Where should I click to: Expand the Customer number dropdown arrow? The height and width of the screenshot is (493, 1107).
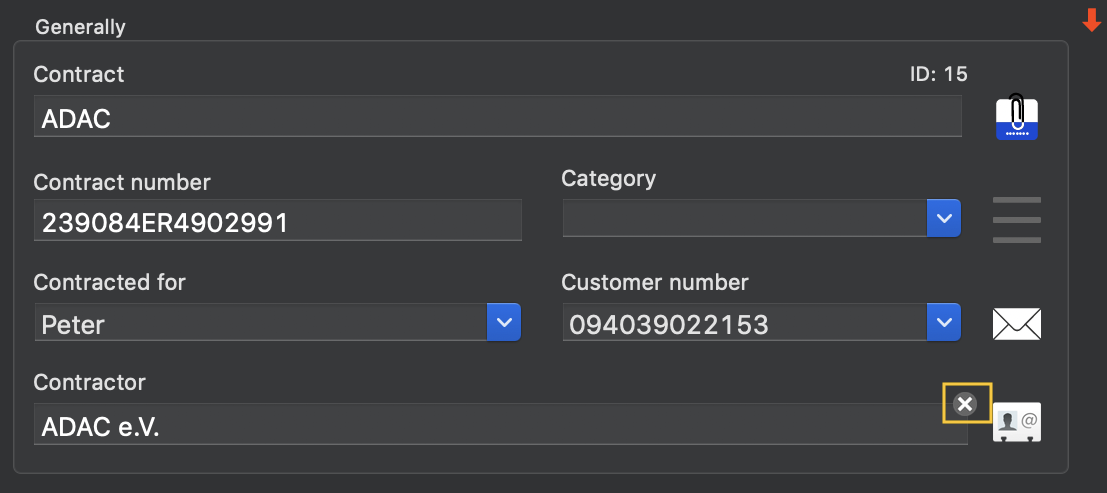(x=944, y=323)
